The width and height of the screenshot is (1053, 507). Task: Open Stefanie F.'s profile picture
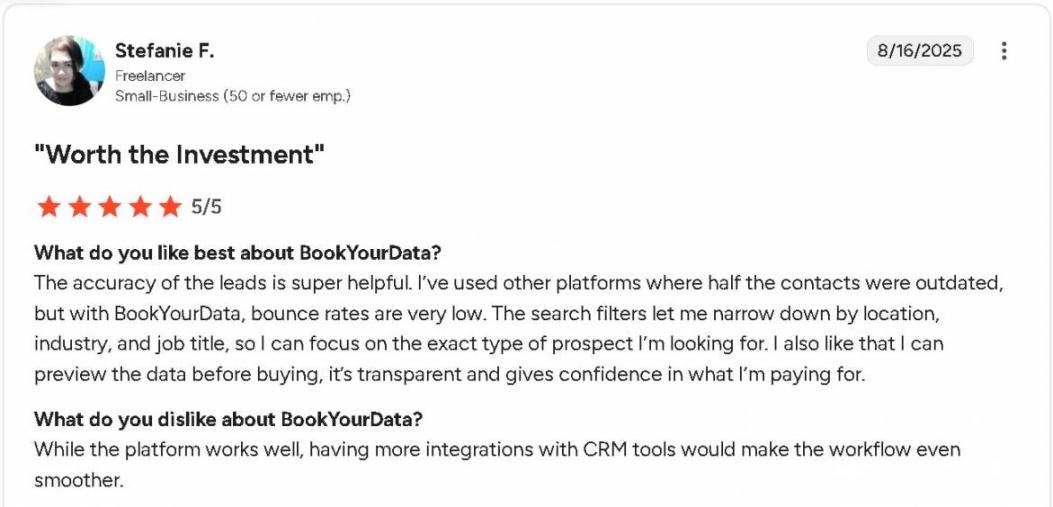[x=69, y=71]
